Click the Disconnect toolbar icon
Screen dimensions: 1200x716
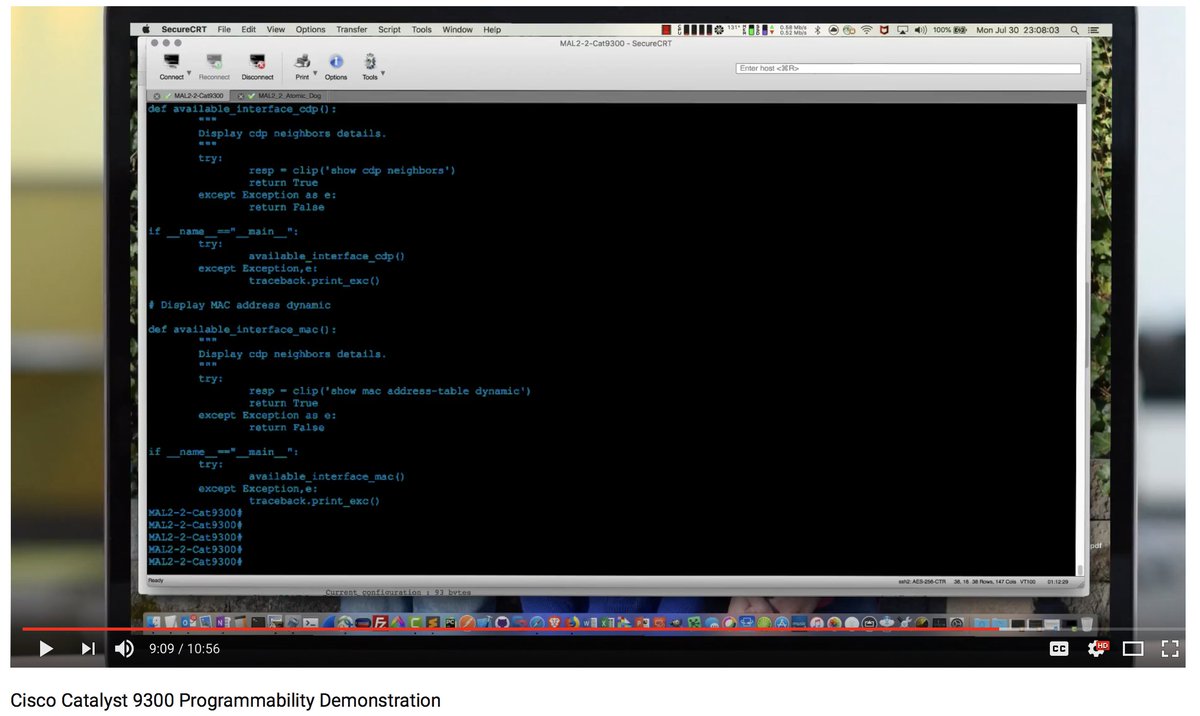click(x=257, y=67)
